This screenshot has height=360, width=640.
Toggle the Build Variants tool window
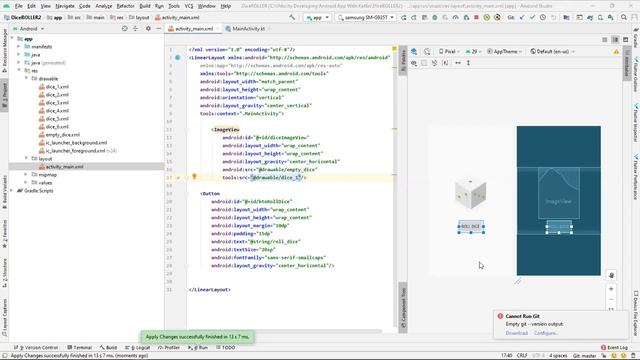tap(4, 192)
